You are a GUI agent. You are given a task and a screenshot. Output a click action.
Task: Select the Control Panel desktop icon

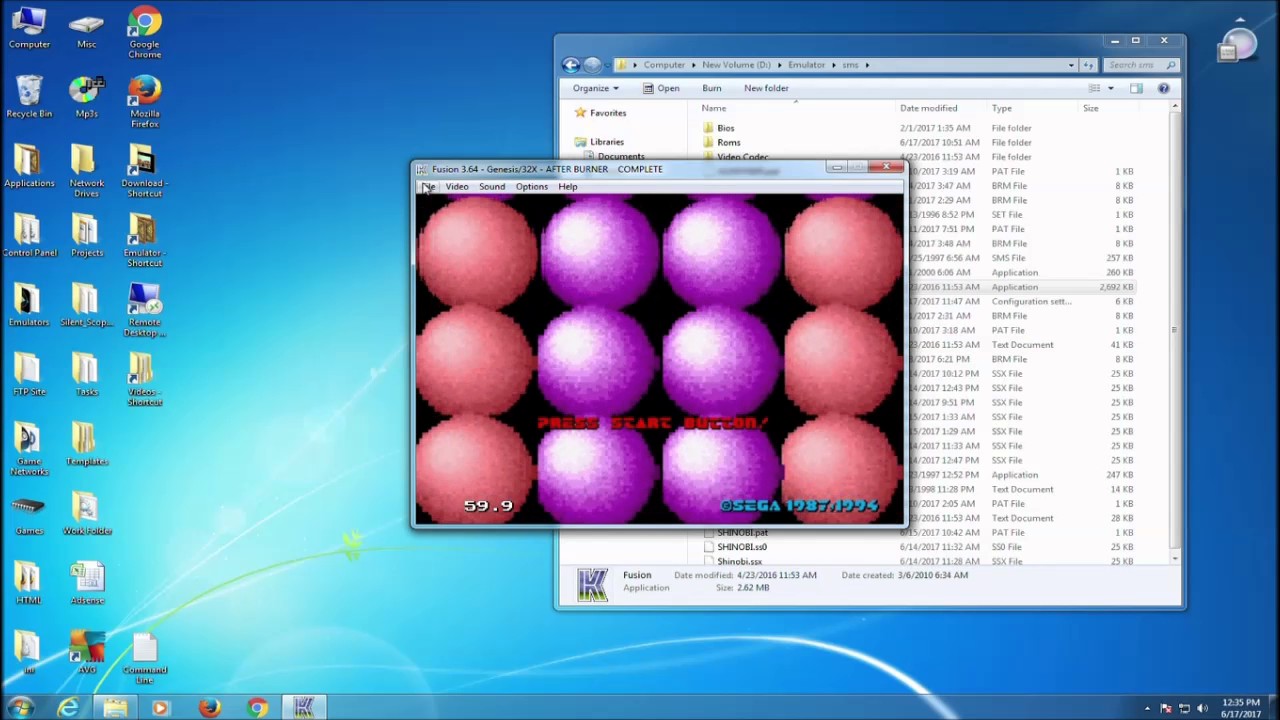click(29, 236)
